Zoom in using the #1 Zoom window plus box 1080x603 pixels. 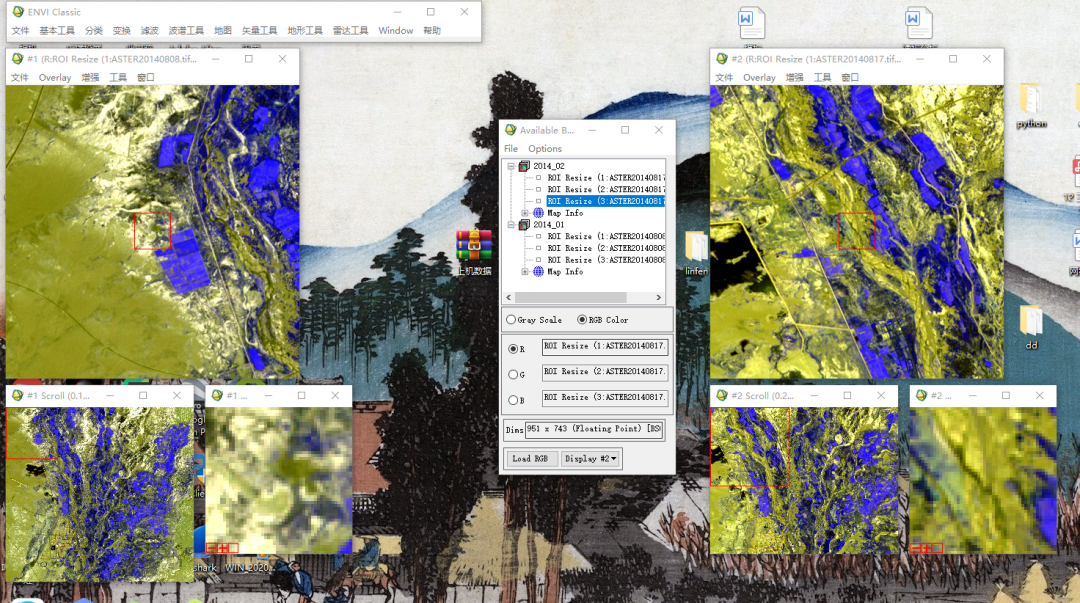222,549
